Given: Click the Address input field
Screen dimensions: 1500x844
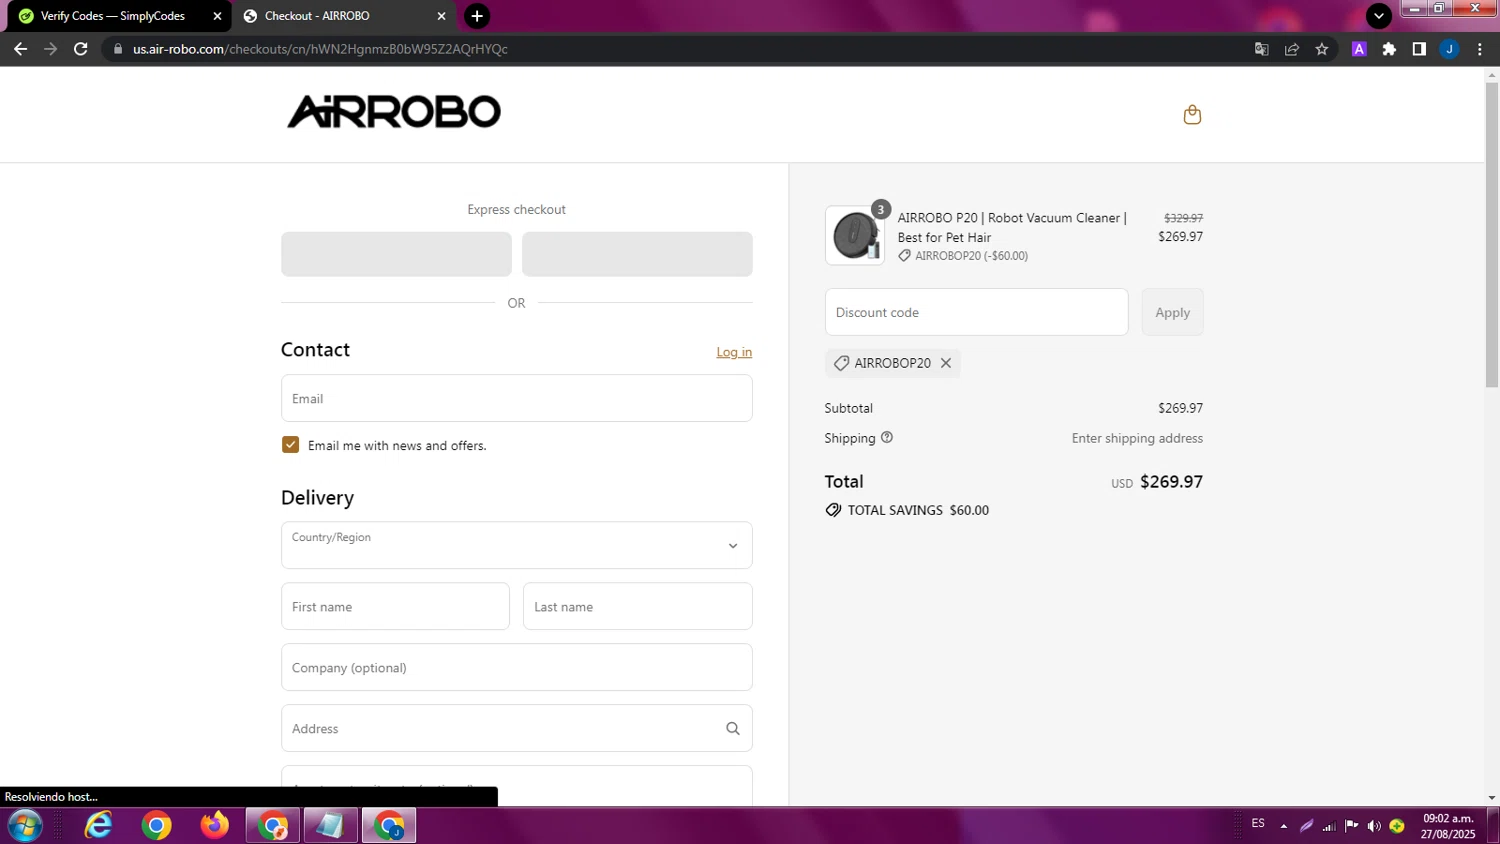Looking at the screenshot, I should (516, 728).
